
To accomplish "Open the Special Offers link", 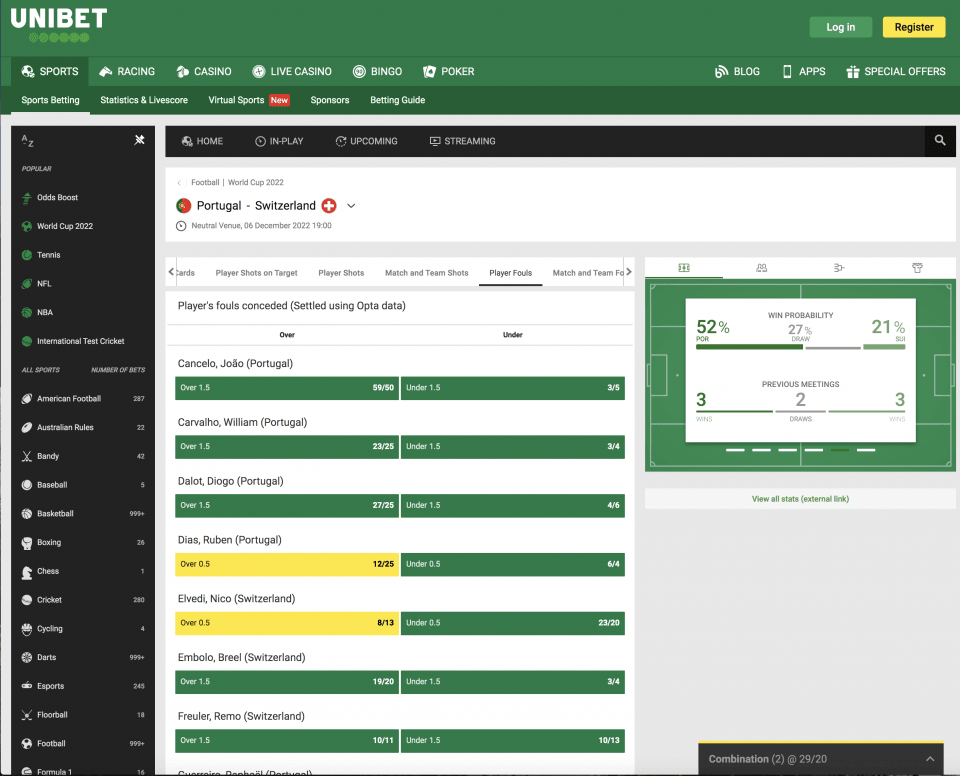I will point(896,72).
